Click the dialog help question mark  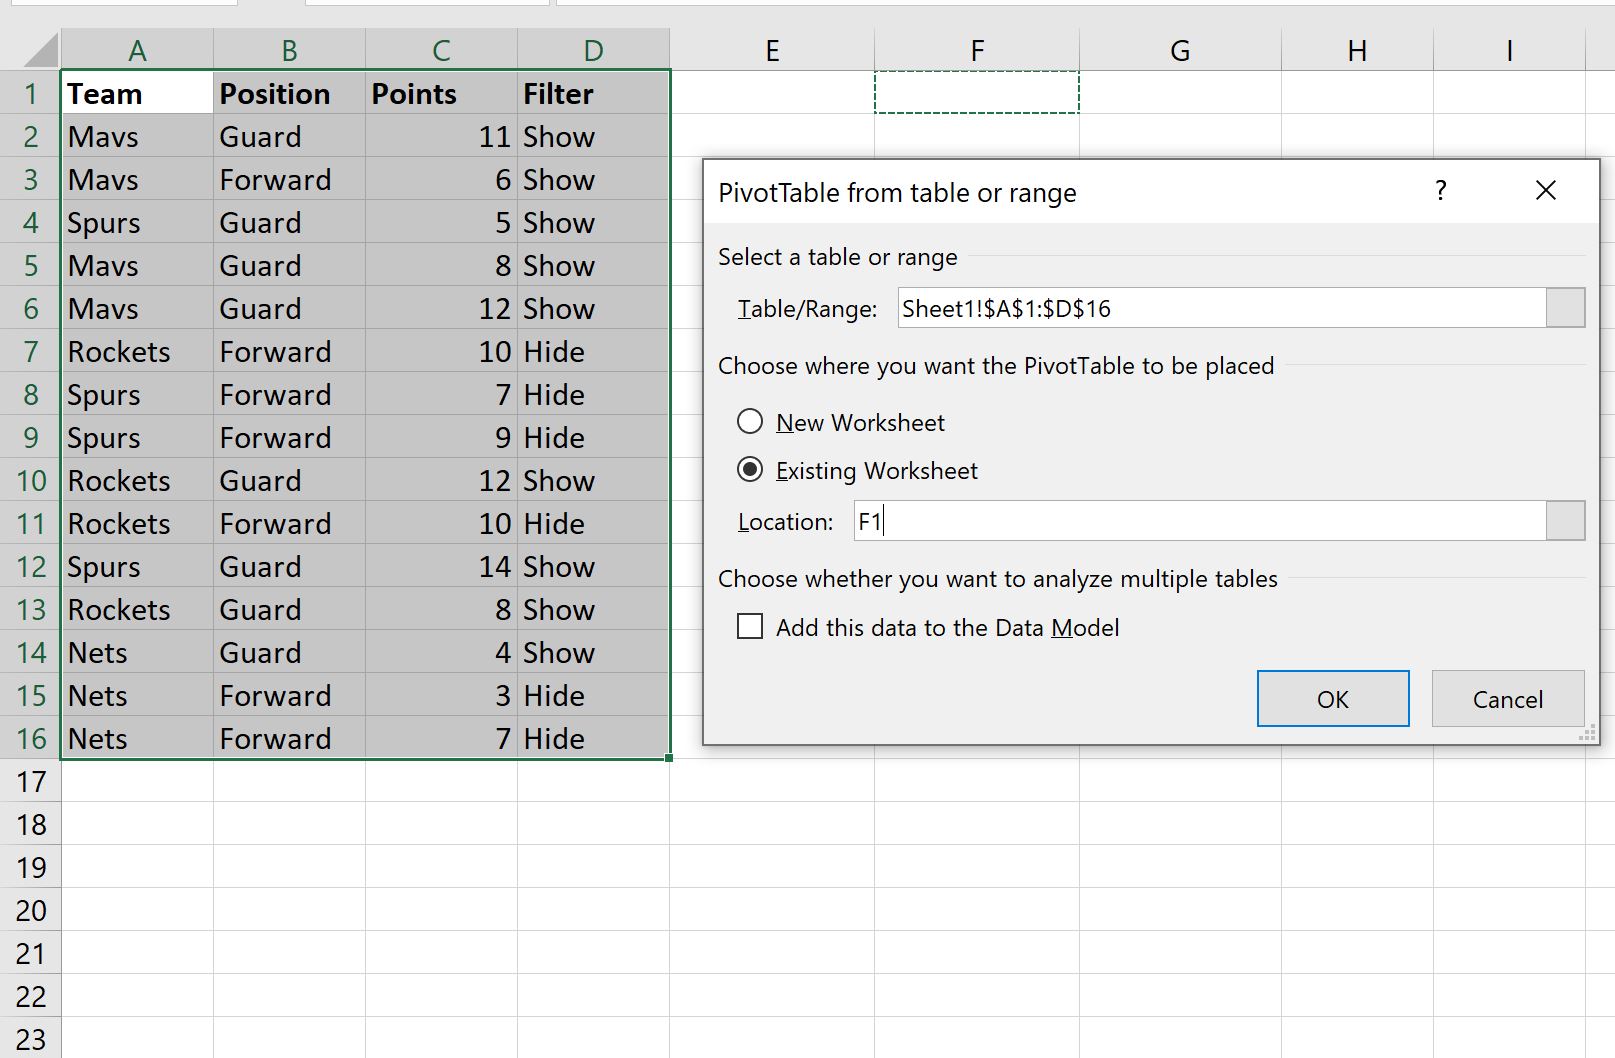point(1440,190)
